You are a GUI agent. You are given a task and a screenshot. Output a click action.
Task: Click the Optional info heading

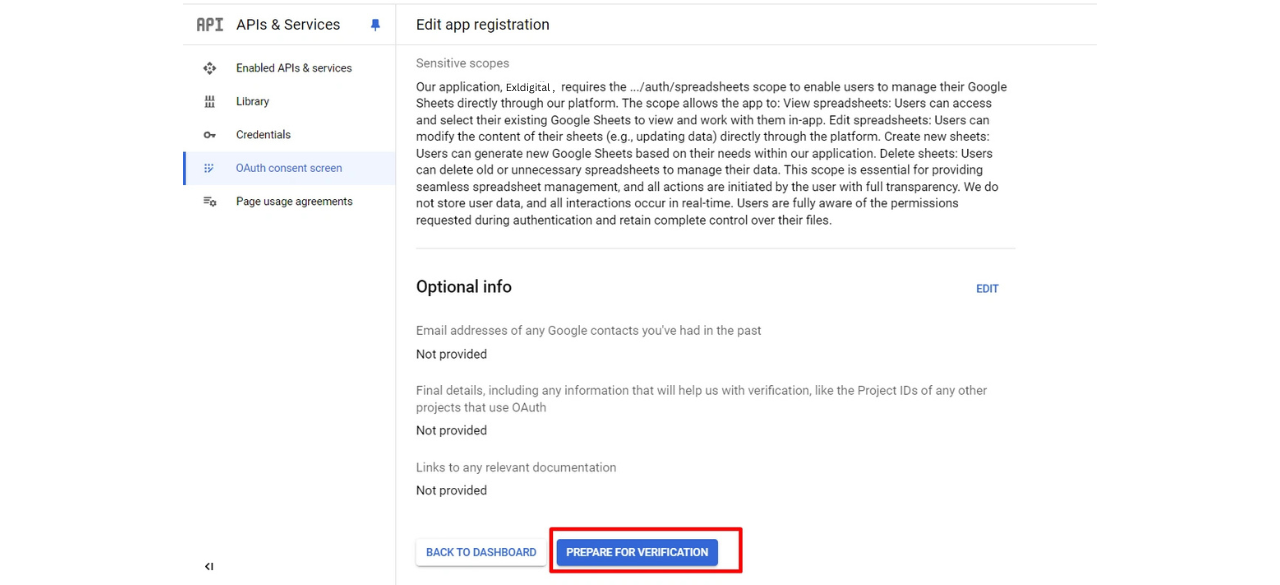(x=464, y=287)
